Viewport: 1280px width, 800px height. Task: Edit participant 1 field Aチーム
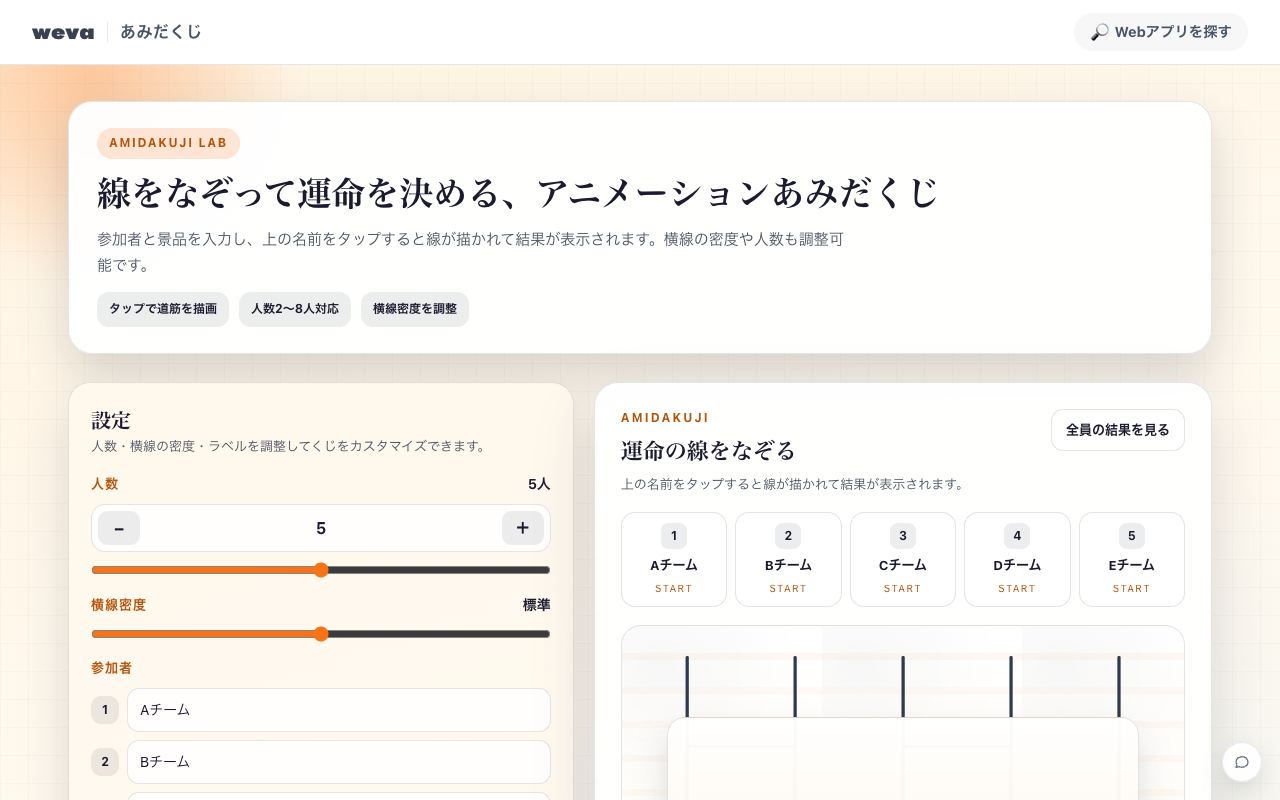(339, 710)
